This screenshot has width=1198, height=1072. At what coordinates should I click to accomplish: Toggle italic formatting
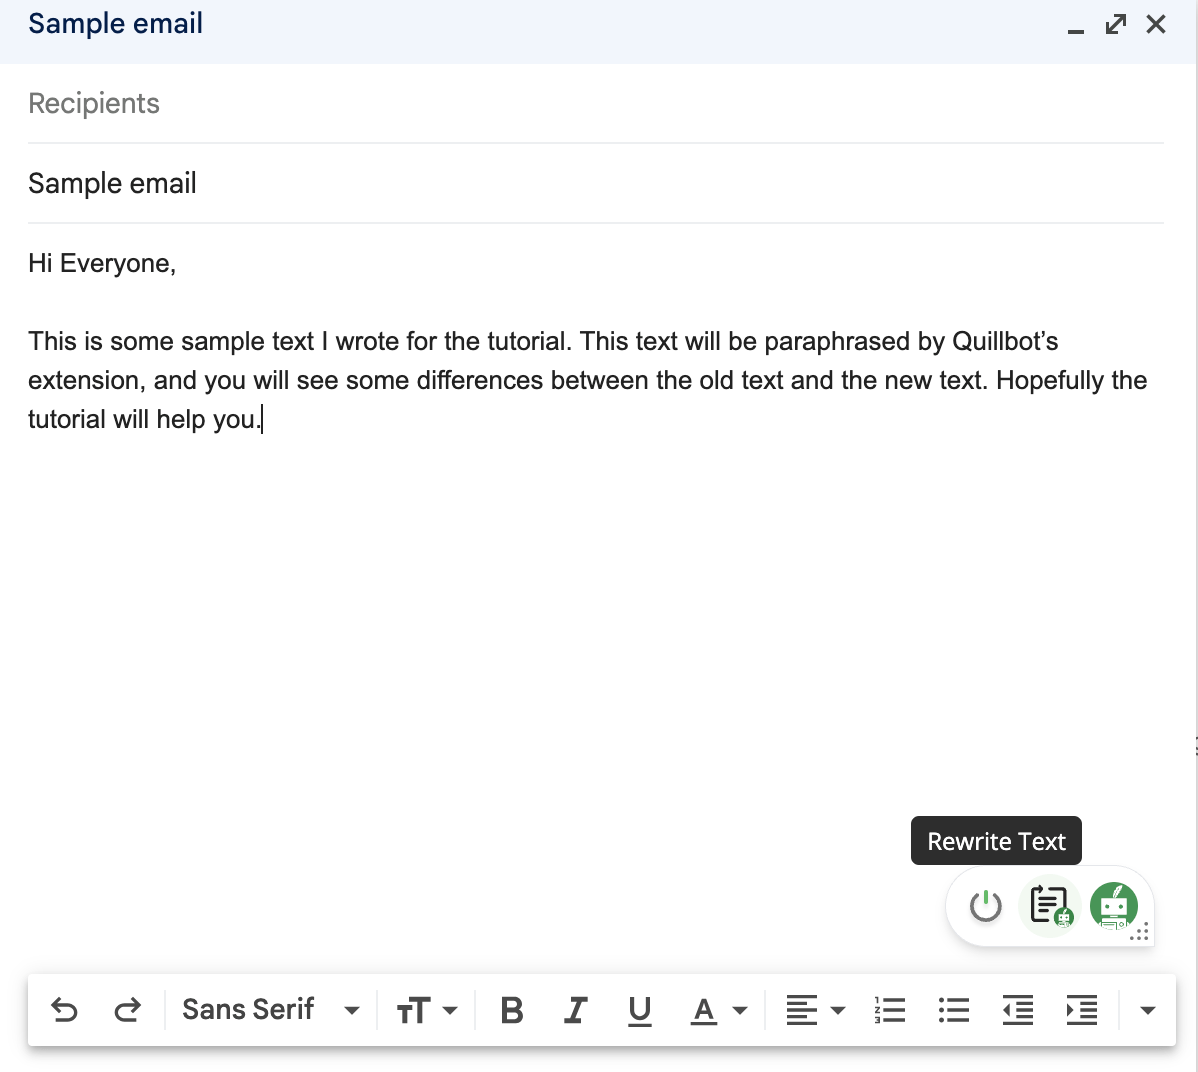coord(575,1010)
